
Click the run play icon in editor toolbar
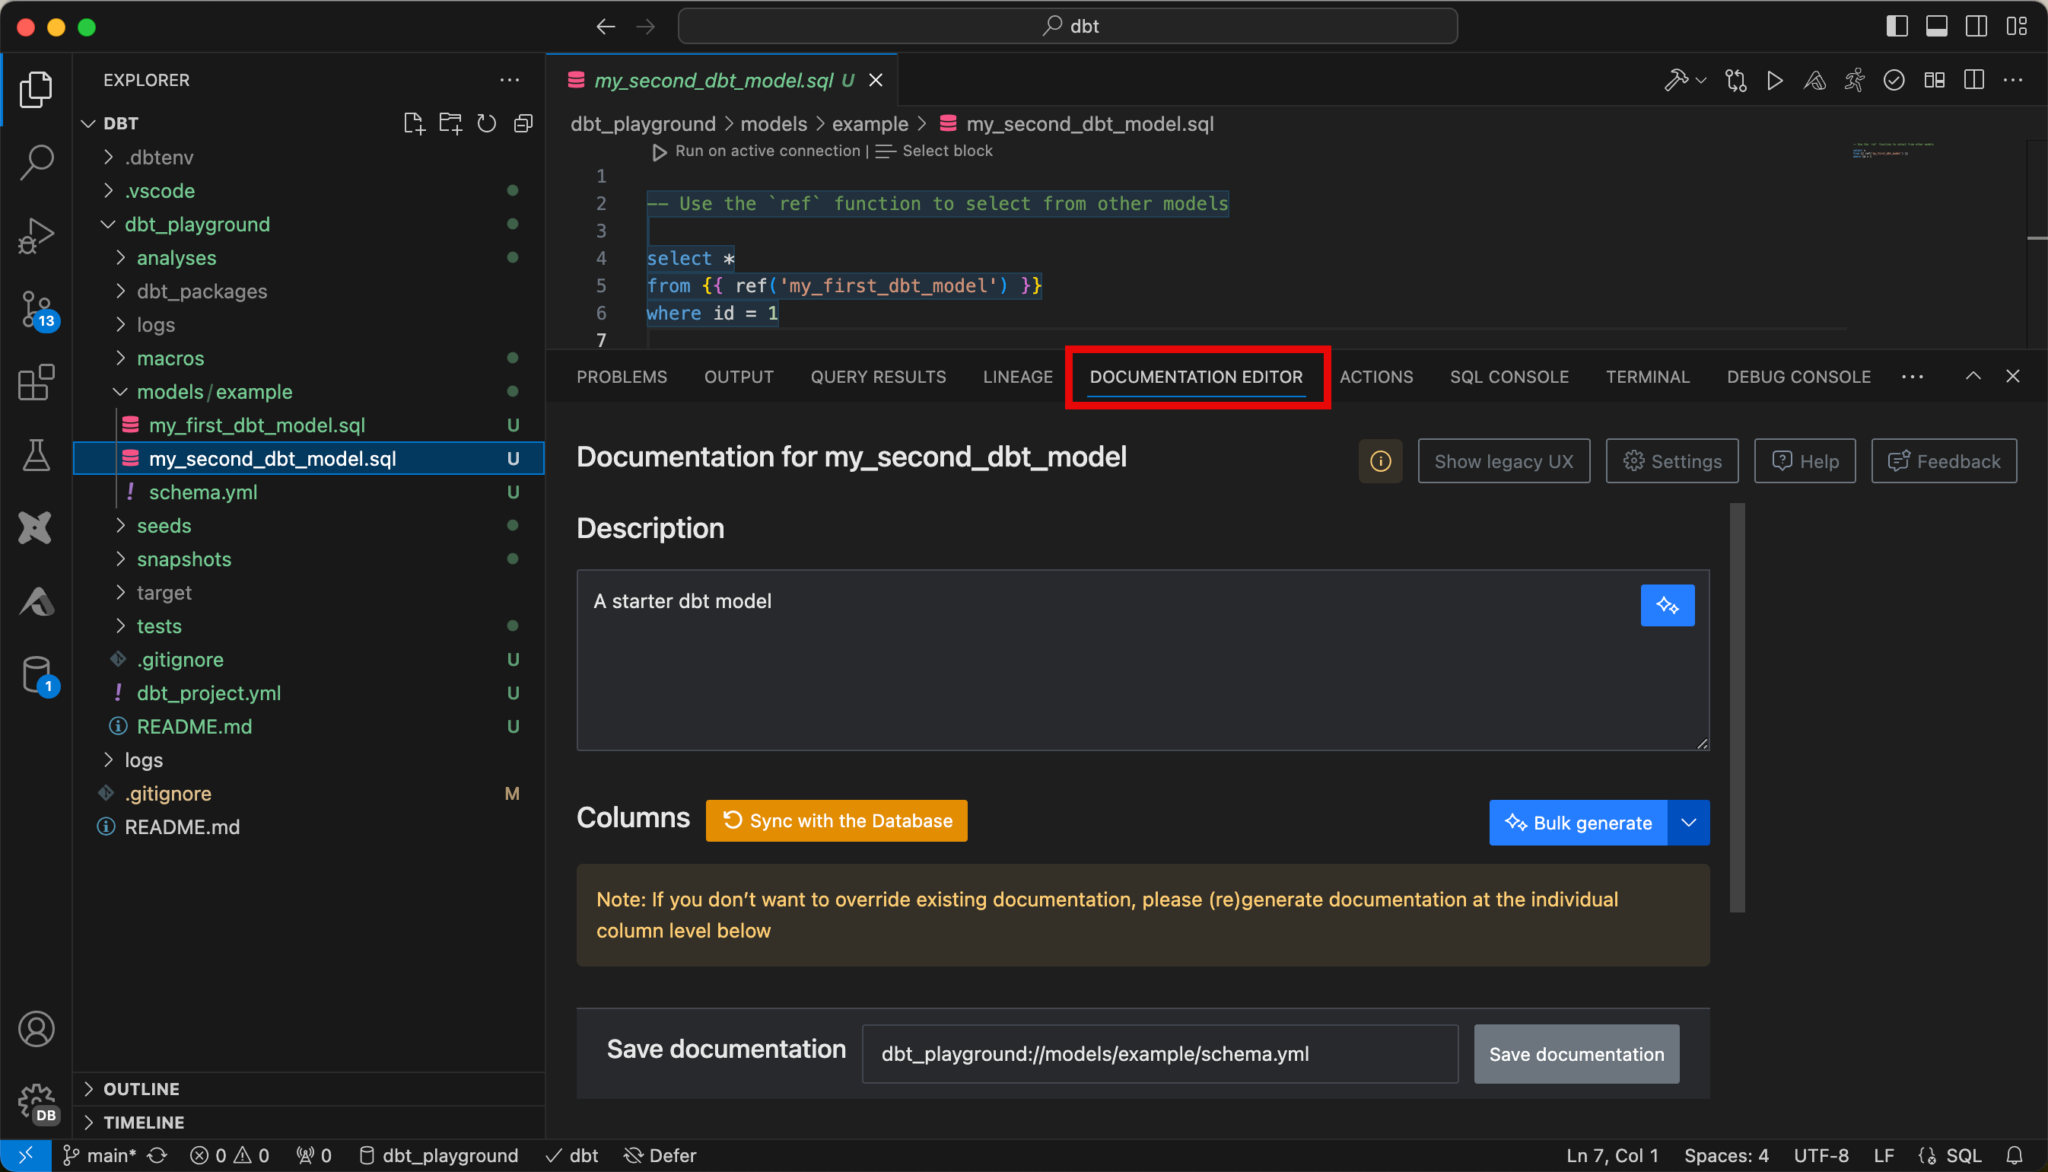pos(1774,80)
